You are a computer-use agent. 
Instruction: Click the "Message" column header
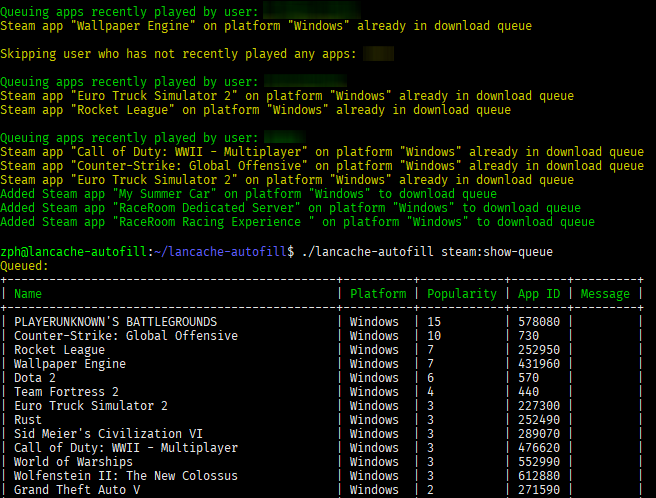pos(605,294)
